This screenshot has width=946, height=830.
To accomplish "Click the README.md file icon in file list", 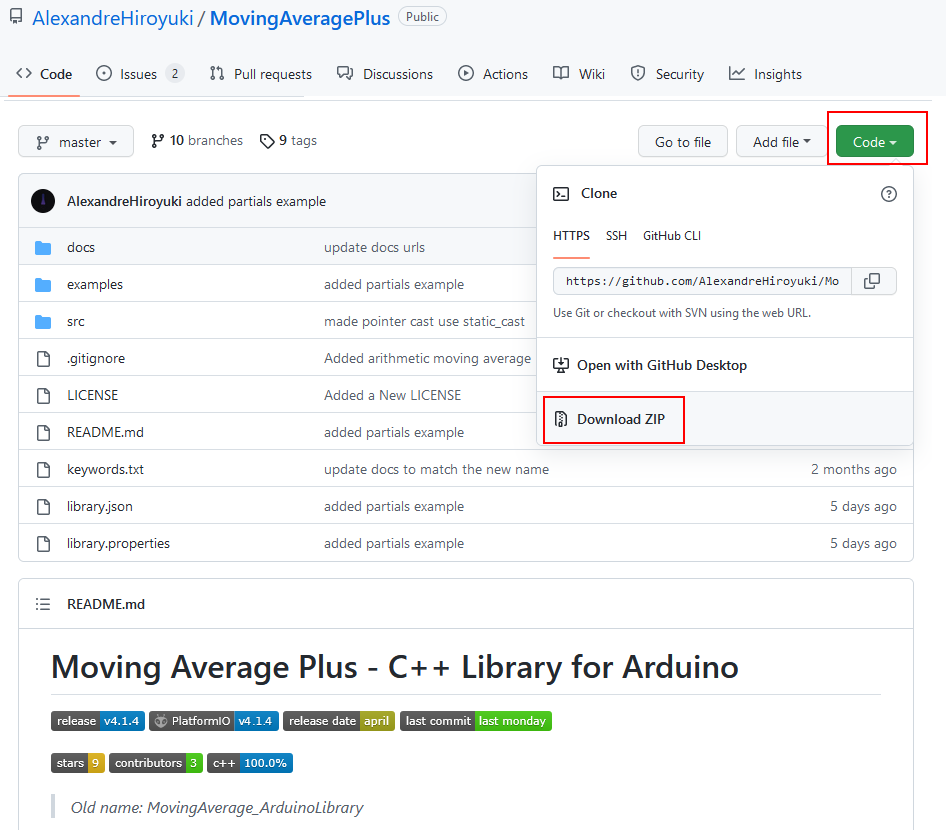I will tap(43, 432).
